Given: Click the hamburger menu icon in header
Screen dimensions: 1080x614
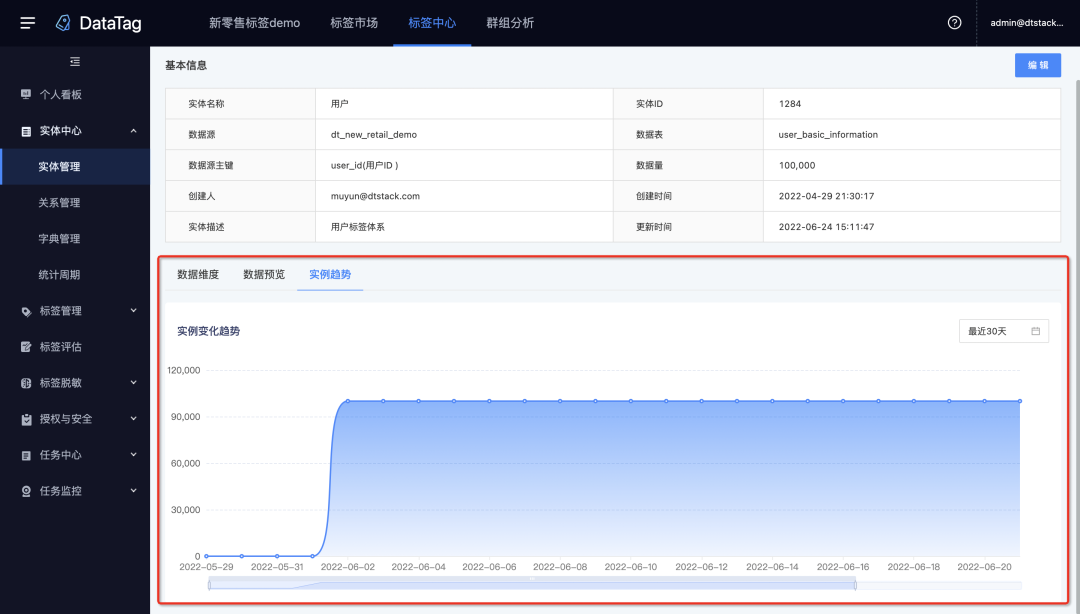Looking at the screenshot, I should (28, 23).
